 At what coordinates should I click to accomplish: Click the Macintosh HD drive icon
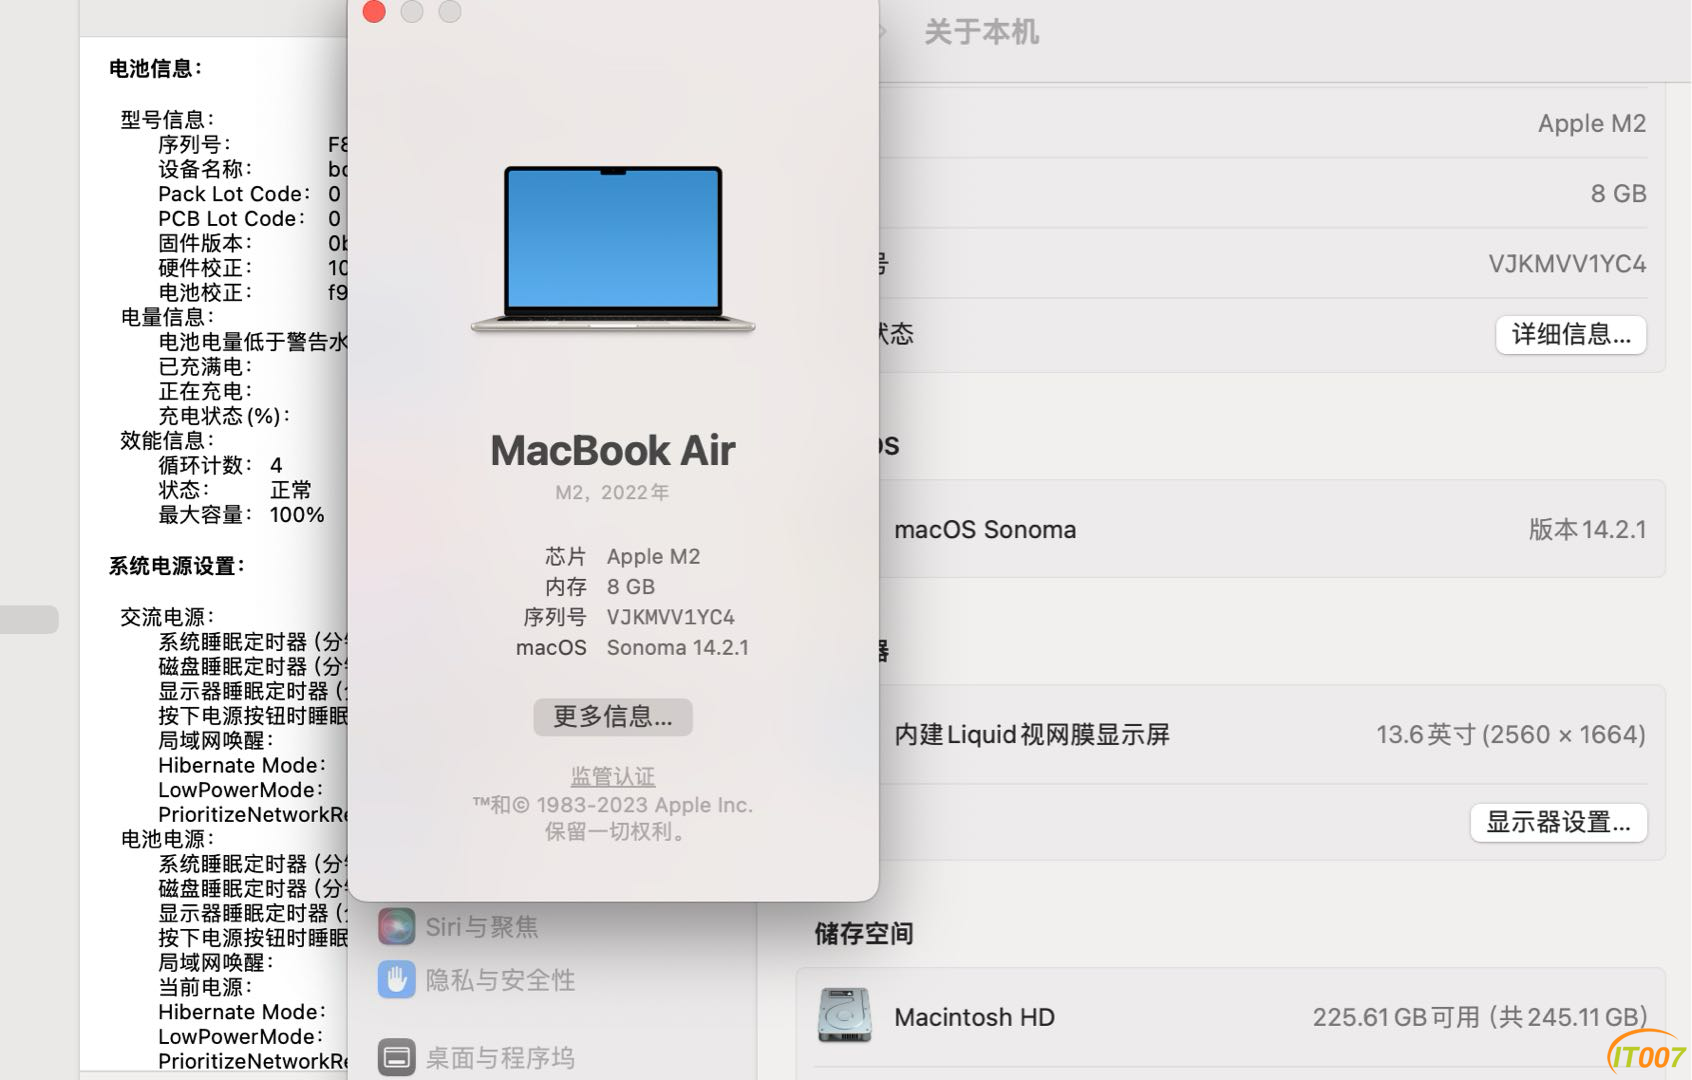pos(844,1016)
